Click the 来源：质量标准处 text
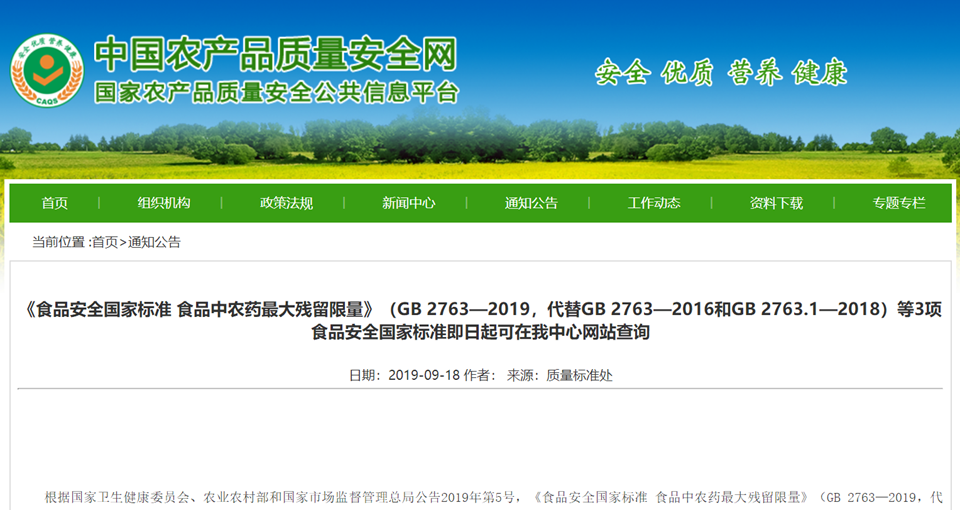This screenshot has height=510, width=960. coord(560,375)
